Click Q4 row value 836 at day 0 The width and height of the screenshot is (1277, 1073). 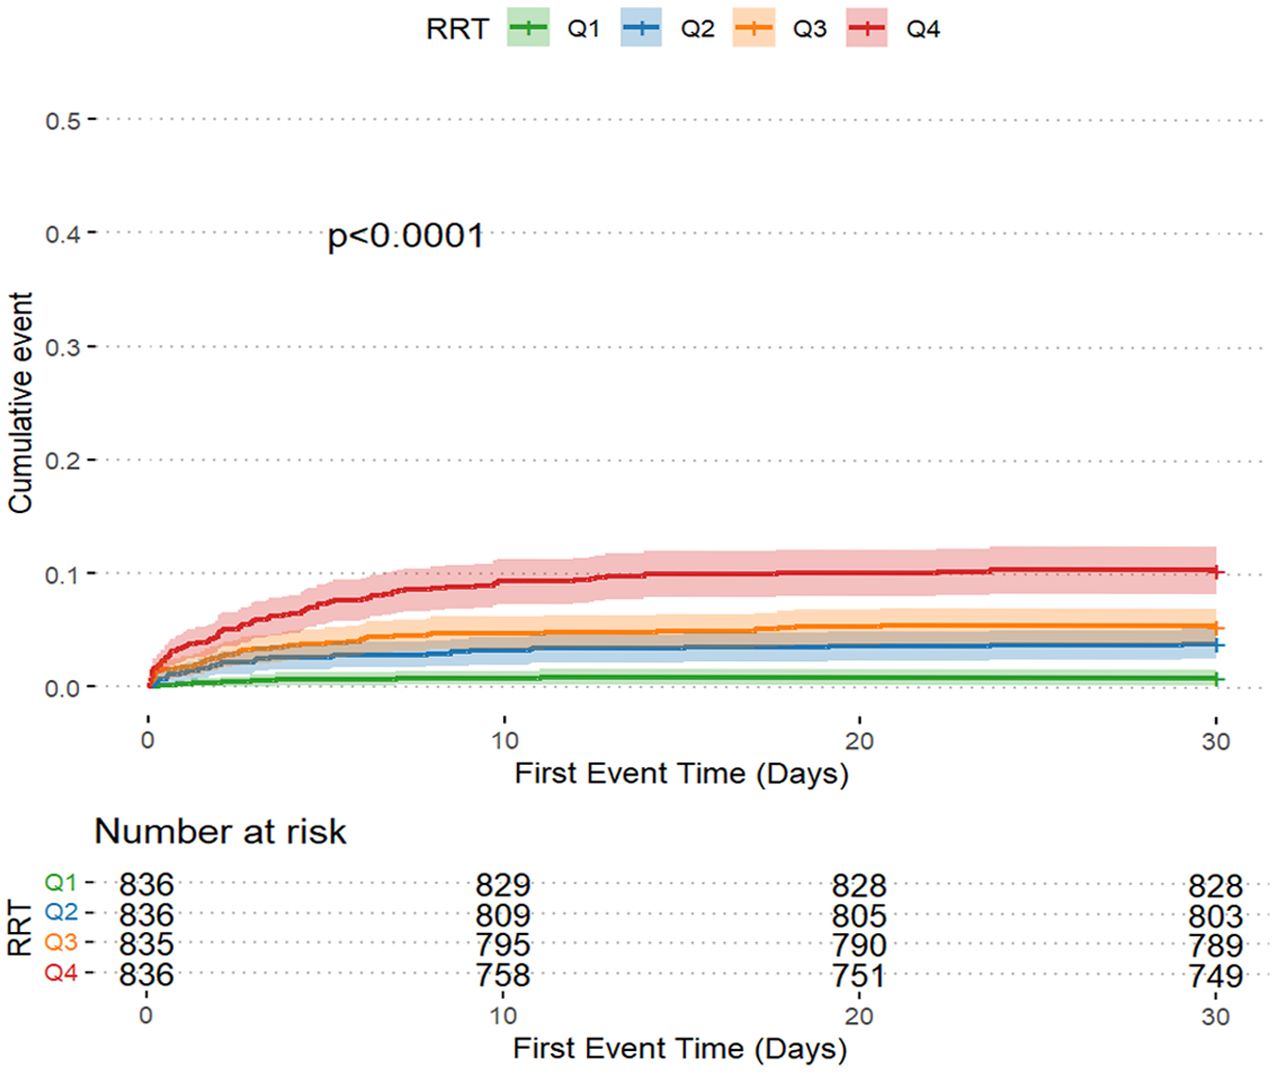click(146, 974)
